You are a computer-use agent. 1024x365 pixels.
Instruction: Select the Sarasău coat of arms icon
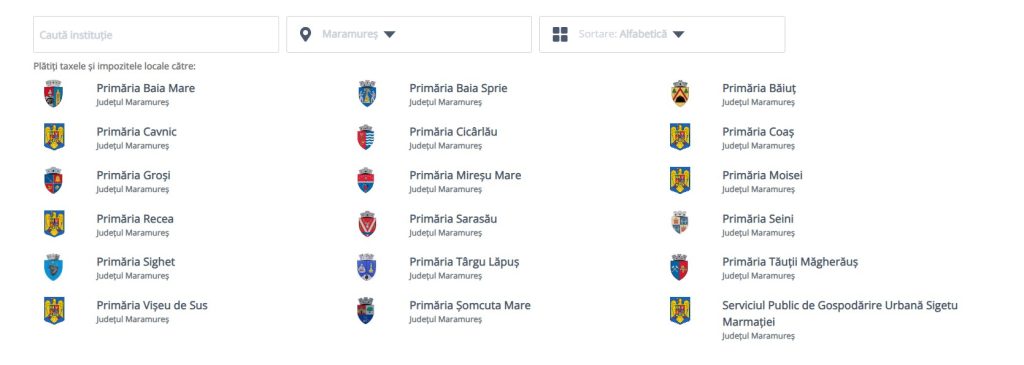point(367,223)
